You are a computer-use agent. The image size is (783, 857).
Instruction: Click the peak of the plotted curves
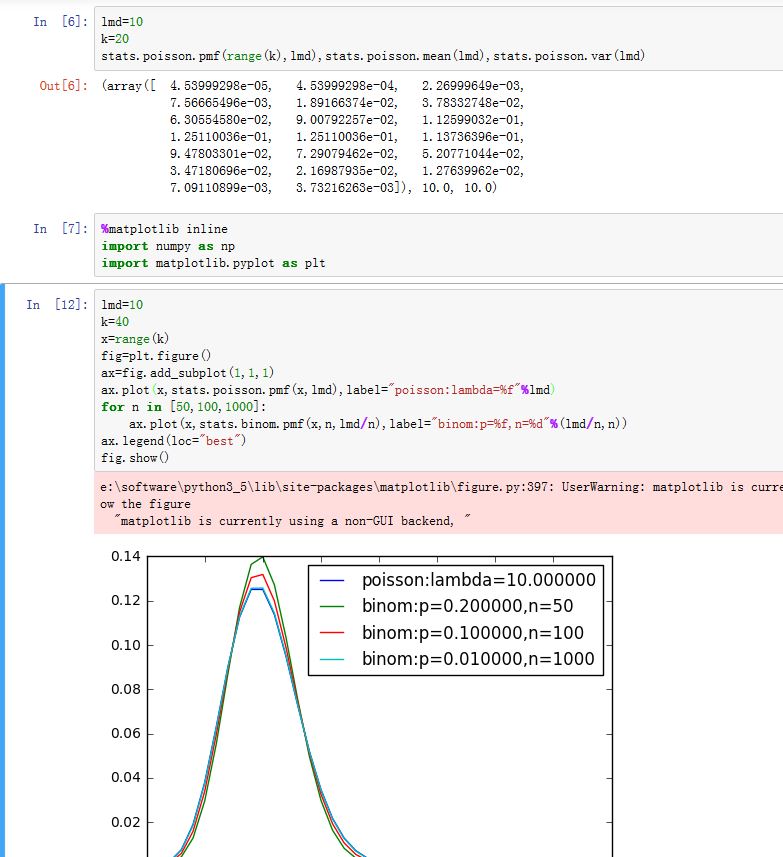pyautogui.click(x=261, y=560)
